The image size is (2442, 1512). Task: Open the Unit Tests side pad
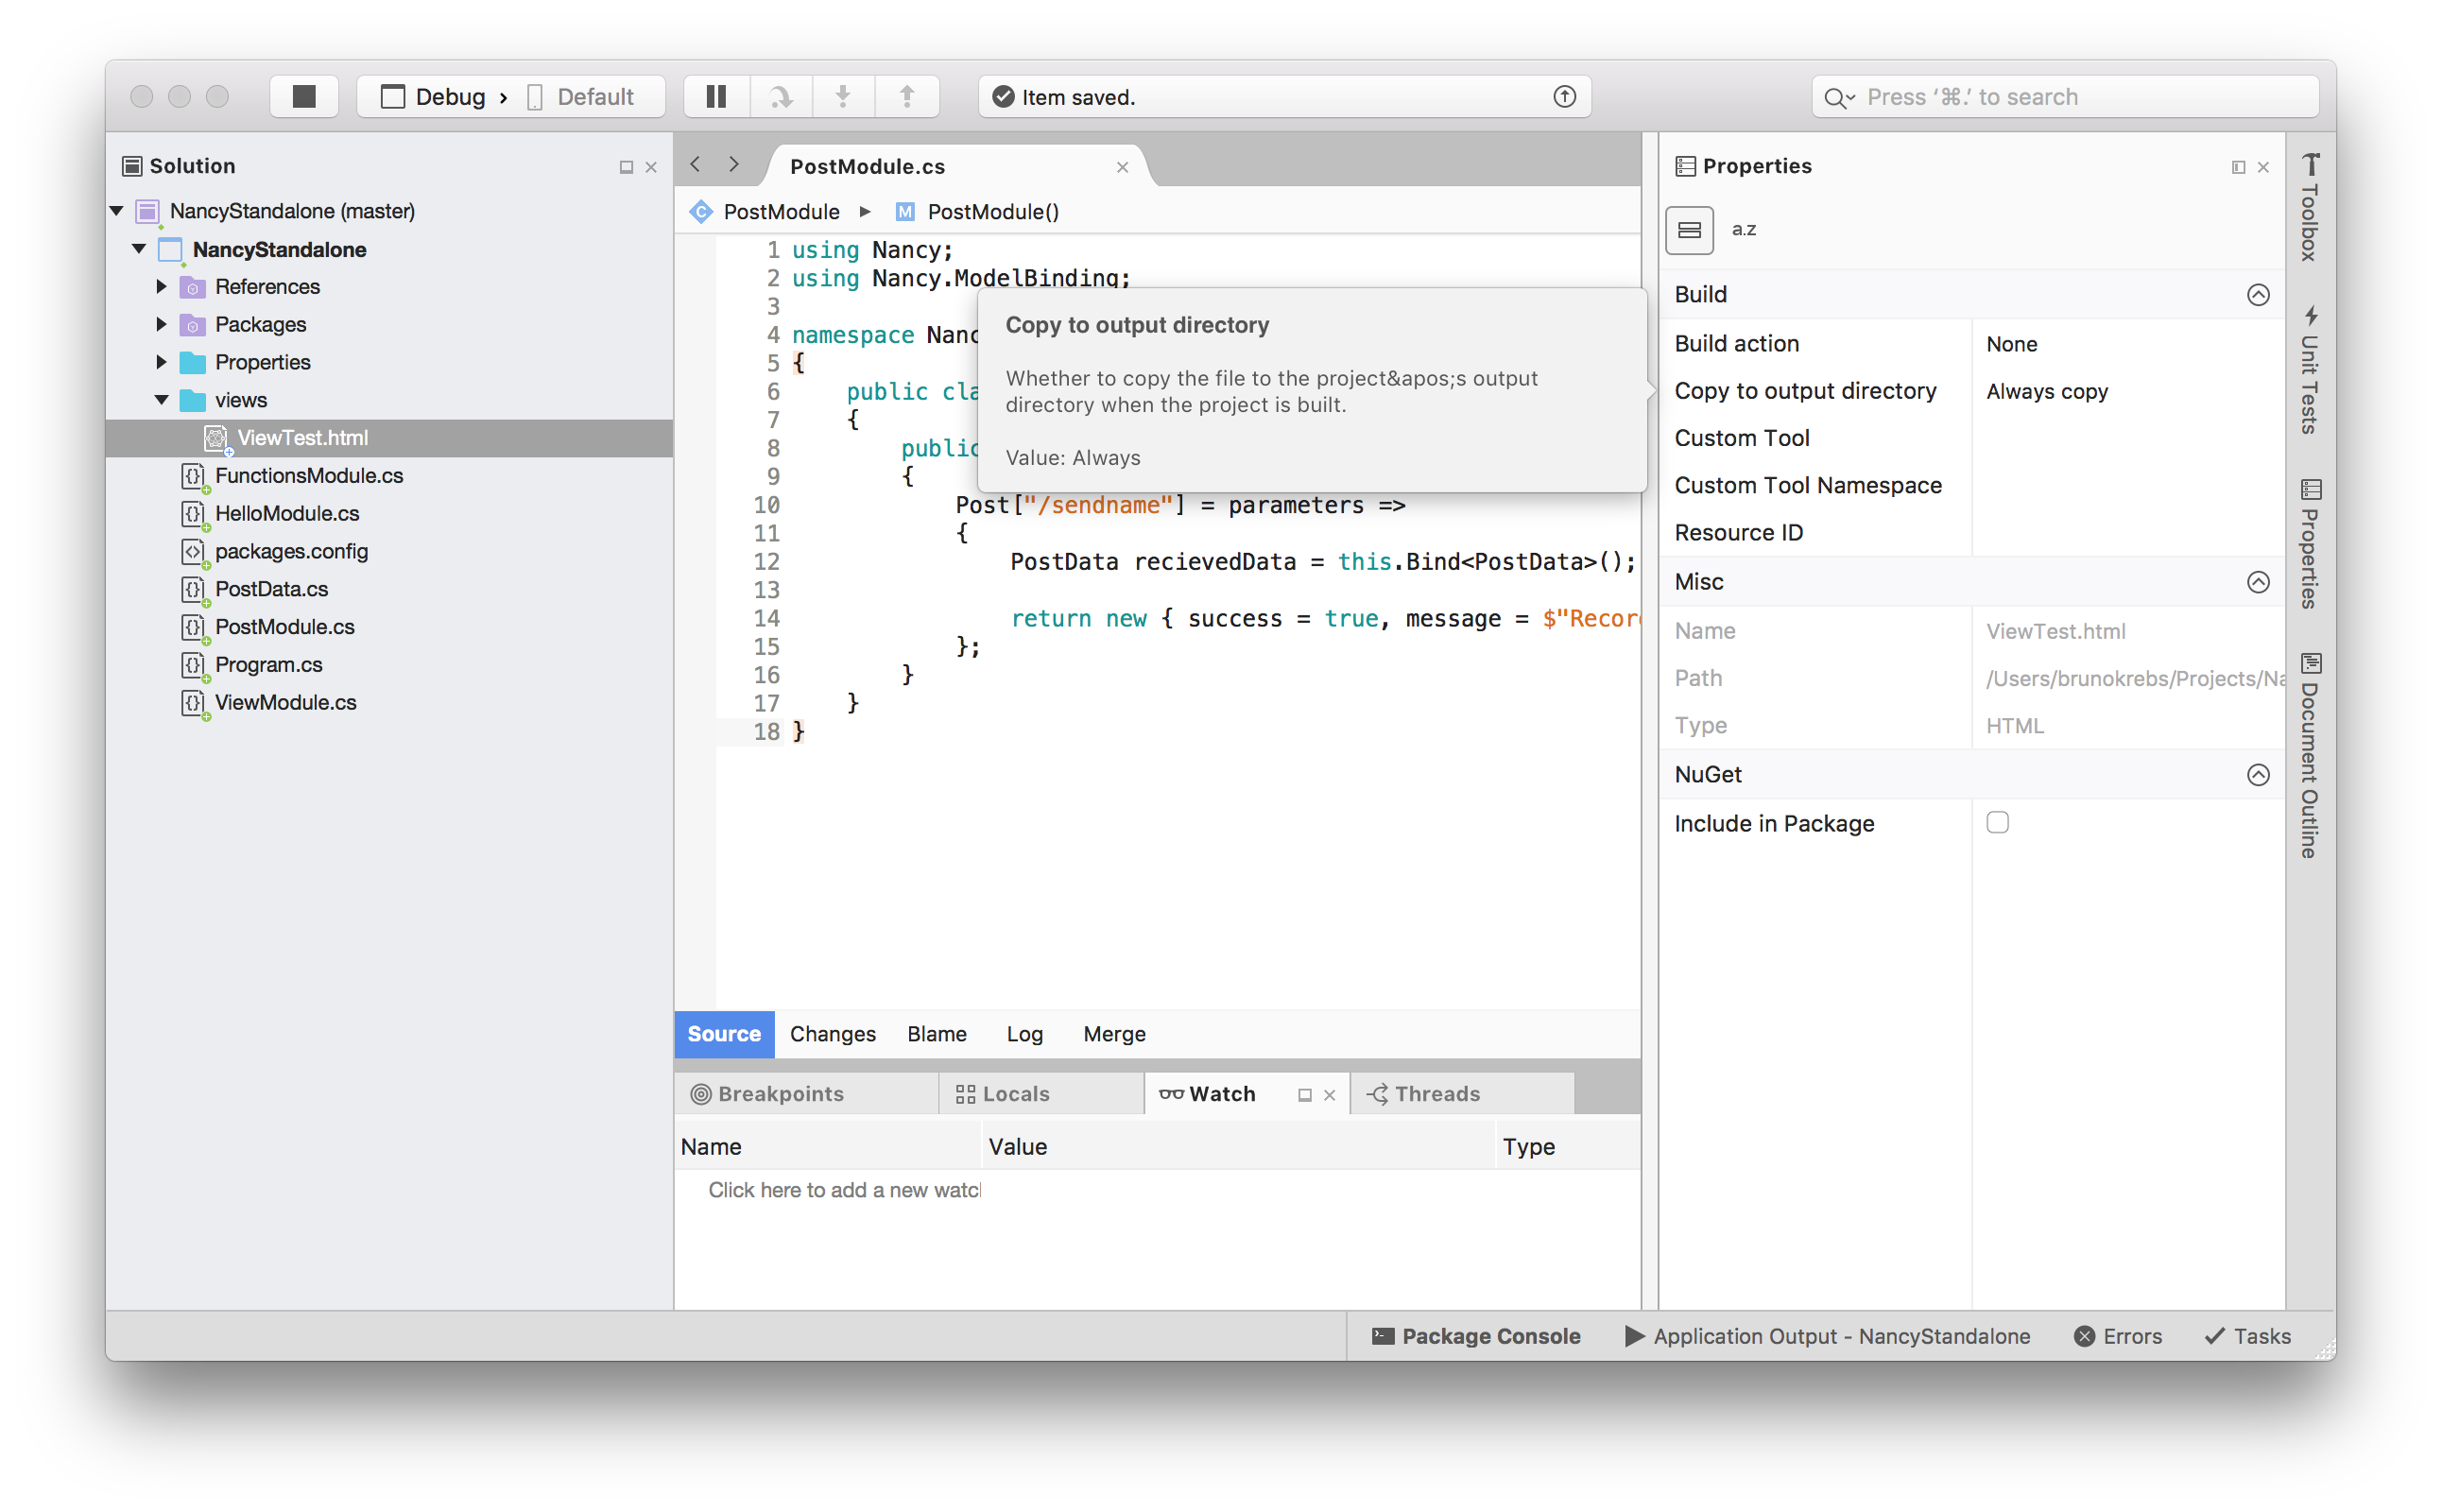2309,370
